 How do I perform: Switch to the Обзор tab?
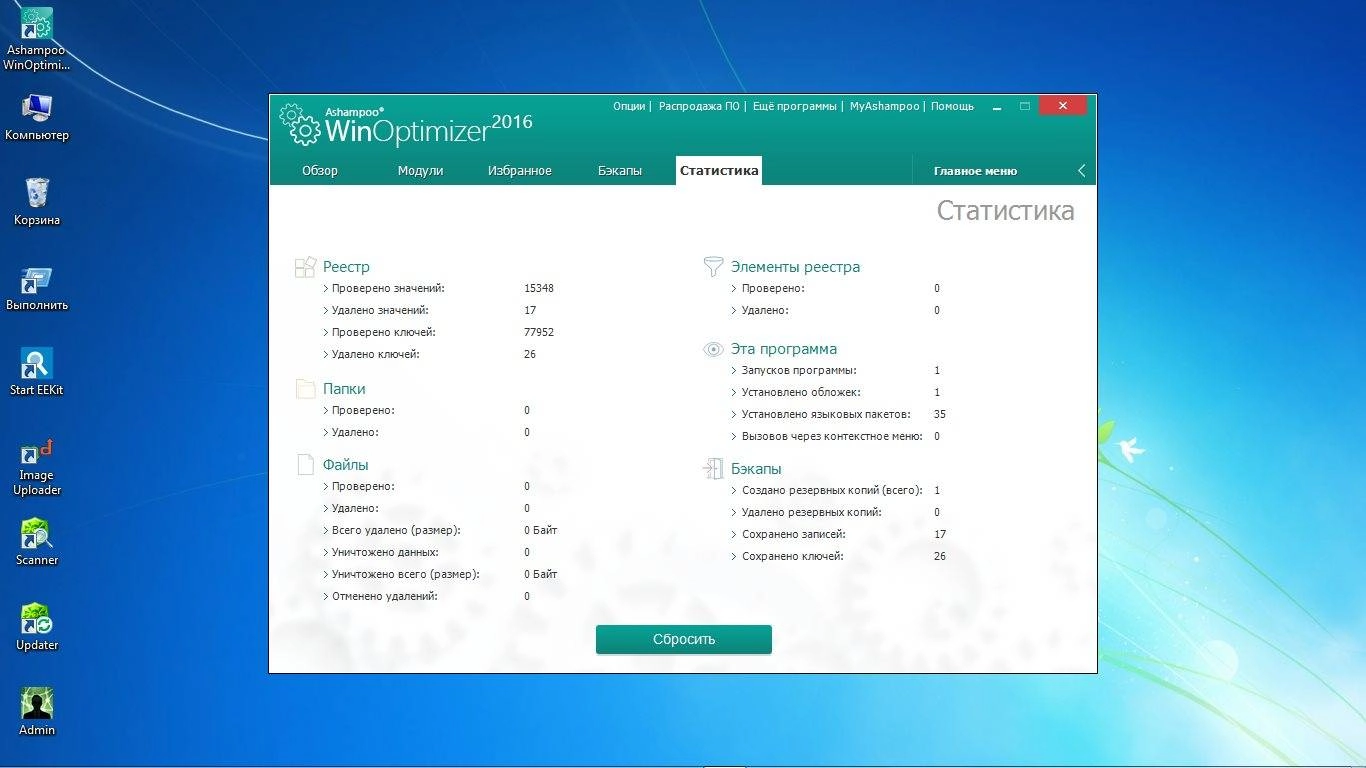[320, 171]
